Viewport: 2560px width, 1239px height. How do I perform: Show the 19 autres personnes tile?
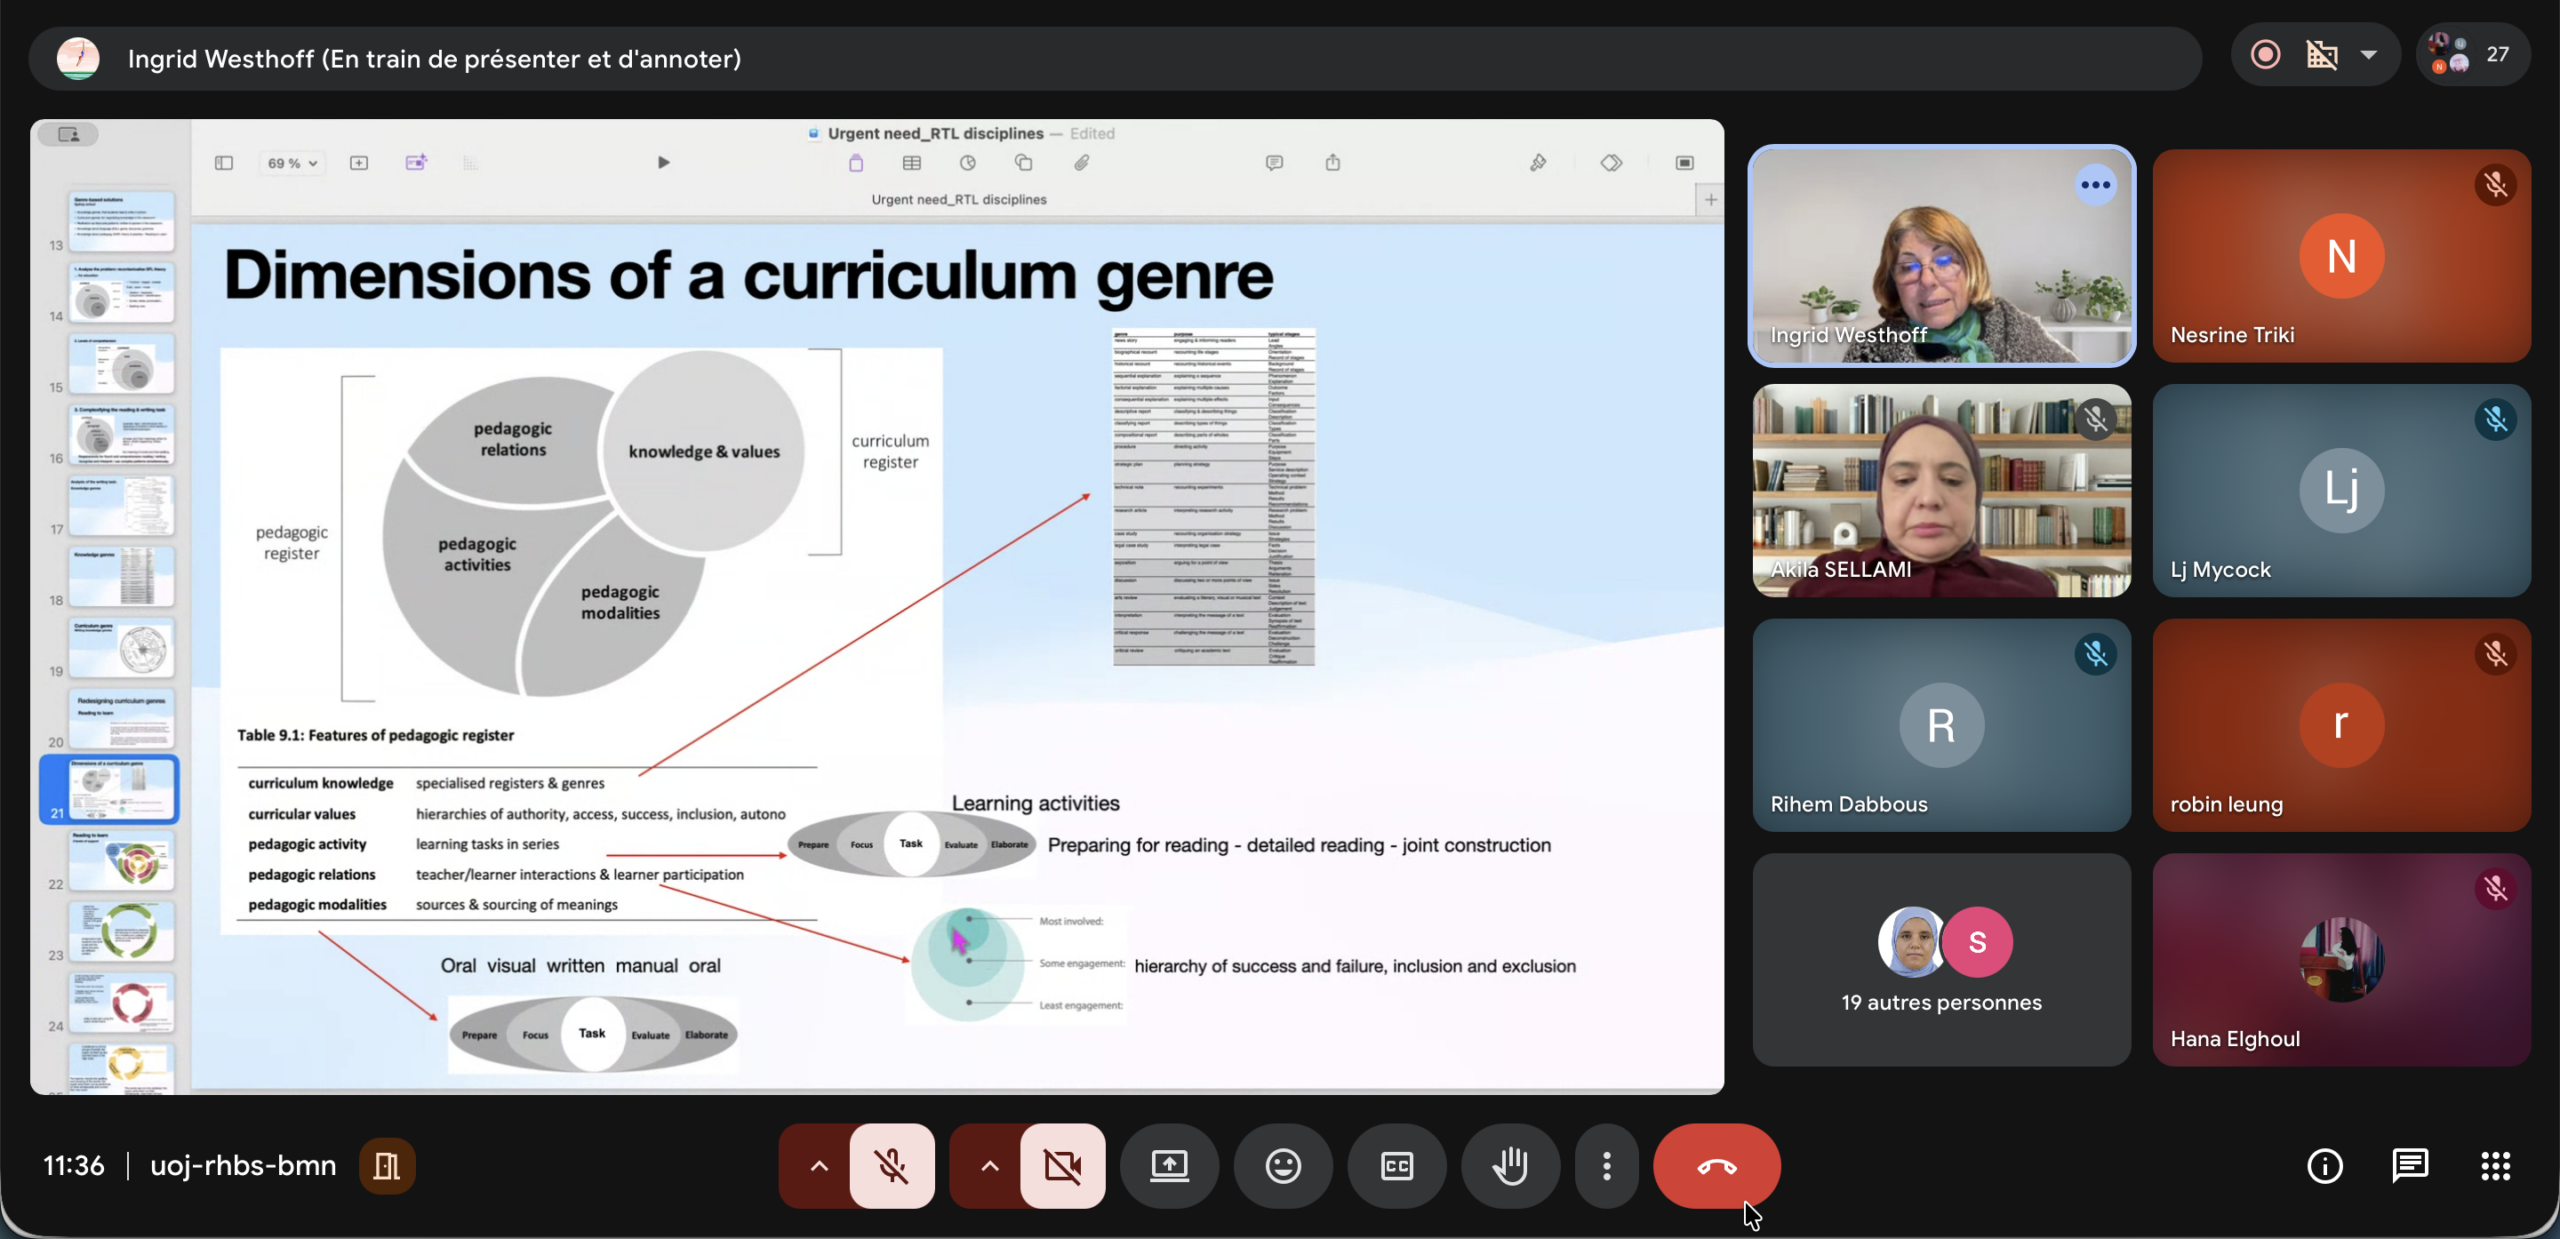[1941, 960]
